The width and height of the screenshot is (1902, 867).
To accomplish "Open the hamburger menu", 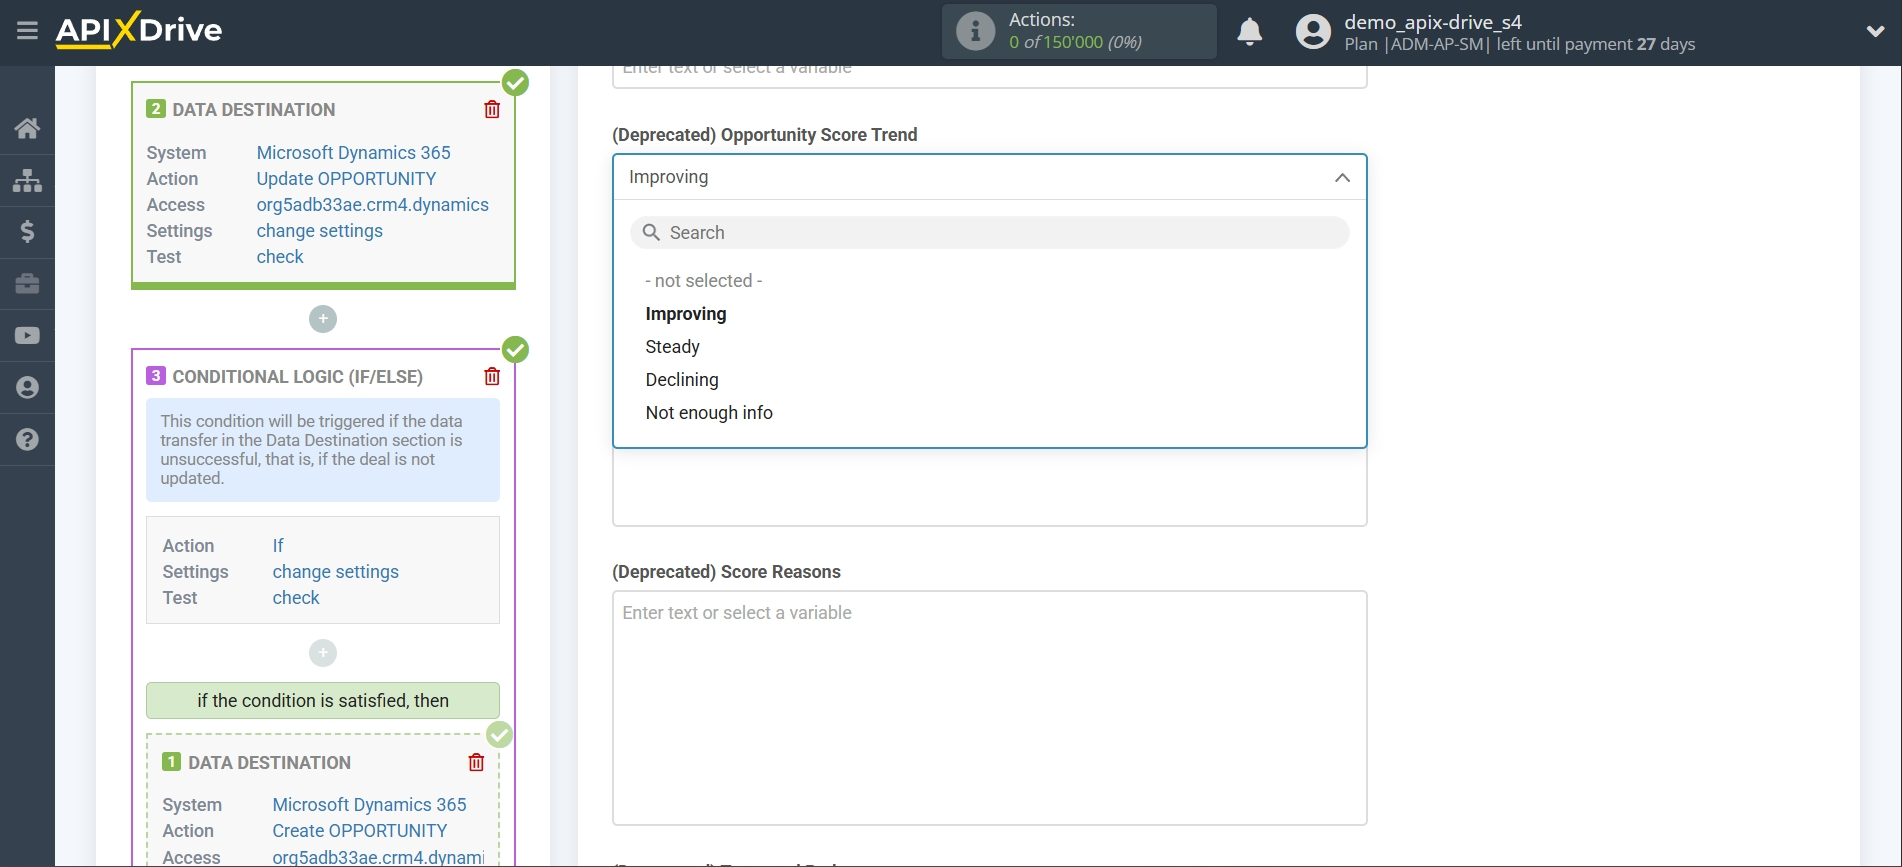I will 27,31.
